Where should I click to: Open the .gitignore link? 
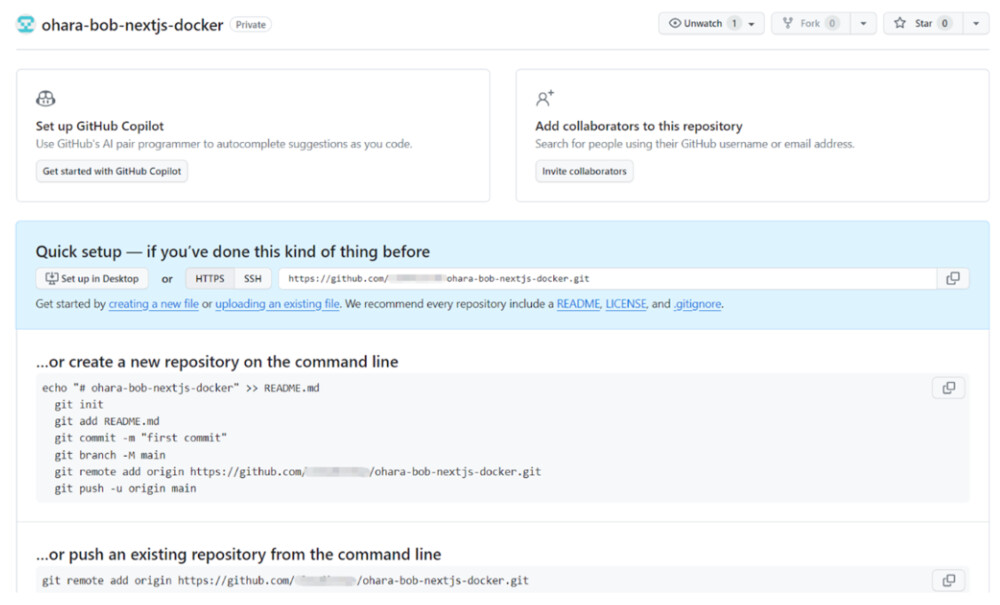click(698, 304)
